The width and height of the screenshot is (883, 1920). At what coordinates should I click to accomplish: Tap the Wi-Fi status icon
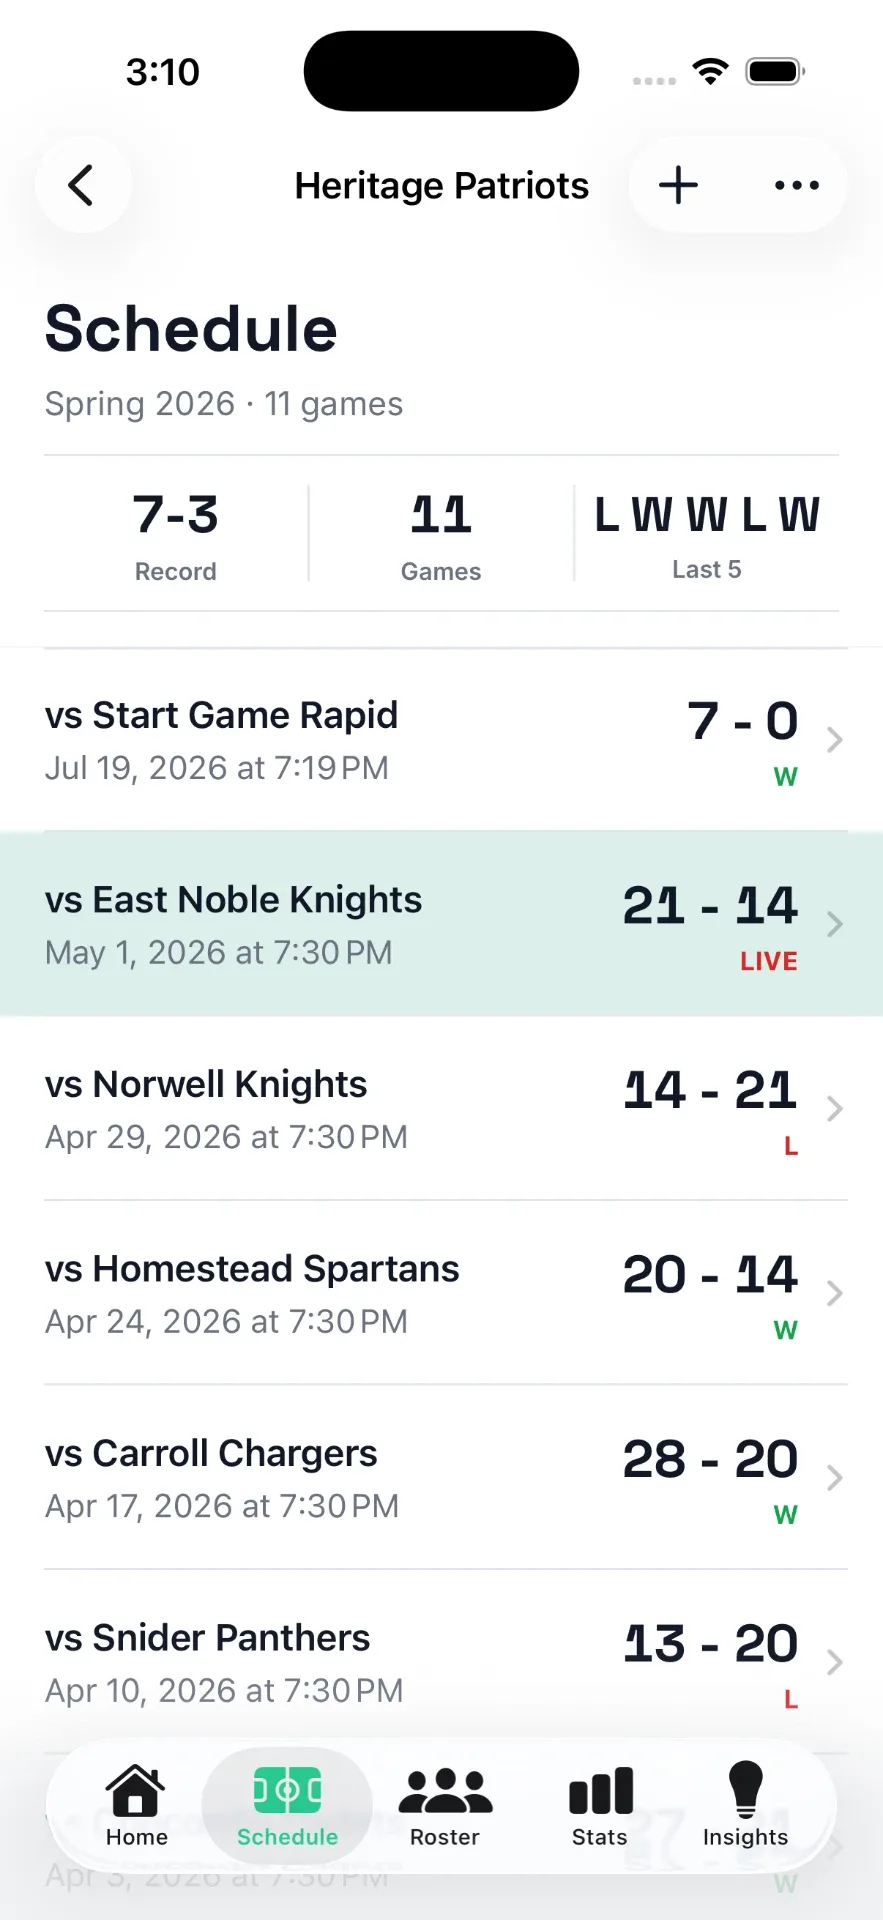point(711,71)
